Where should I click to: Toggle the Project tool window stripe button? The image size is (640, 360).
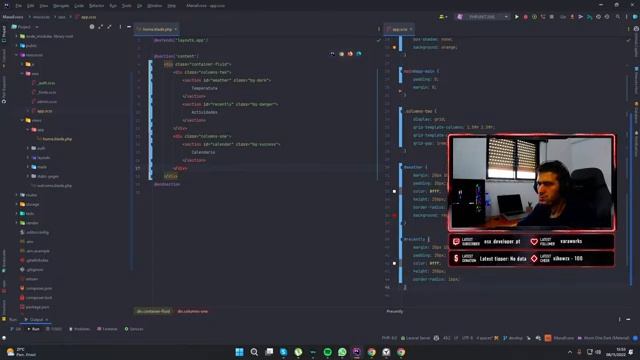pyautogui.click(x=4, y=33)
